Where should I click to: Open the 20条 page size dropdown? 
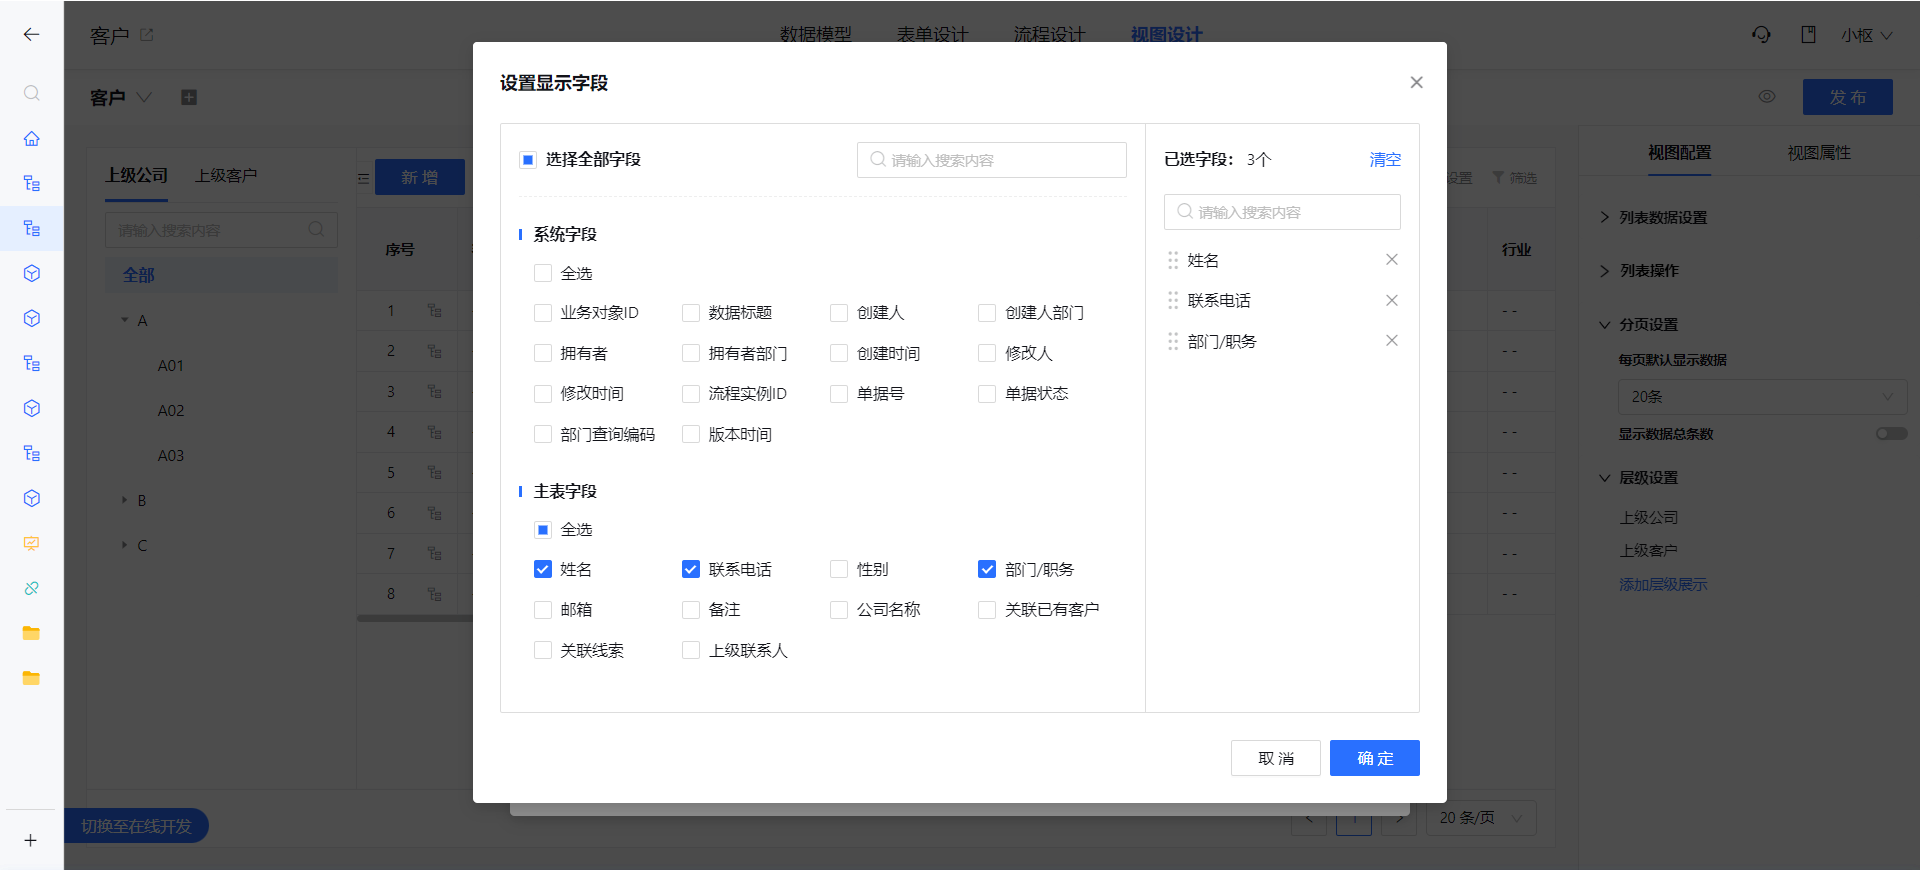(1762, 397)
